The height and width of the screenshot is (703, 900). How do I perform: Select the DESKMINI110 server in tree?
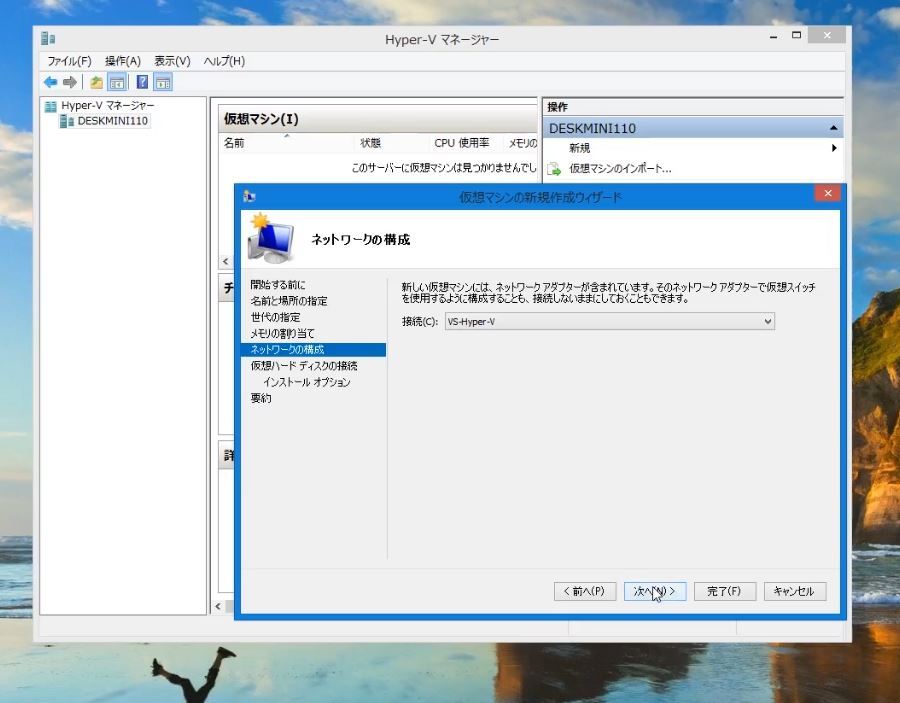point(112,121)
